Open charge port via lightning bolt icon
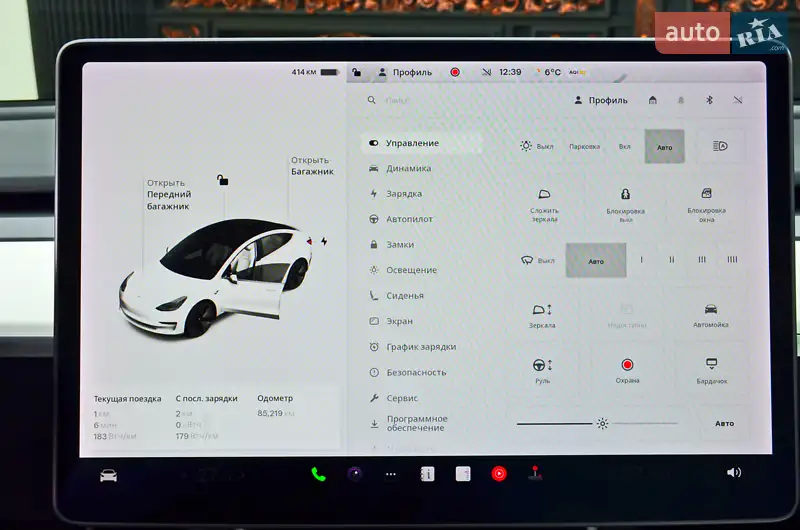Image resolution: width=800 pixels, height=530 pixels. pyautogui.click(x=324, y=241)
